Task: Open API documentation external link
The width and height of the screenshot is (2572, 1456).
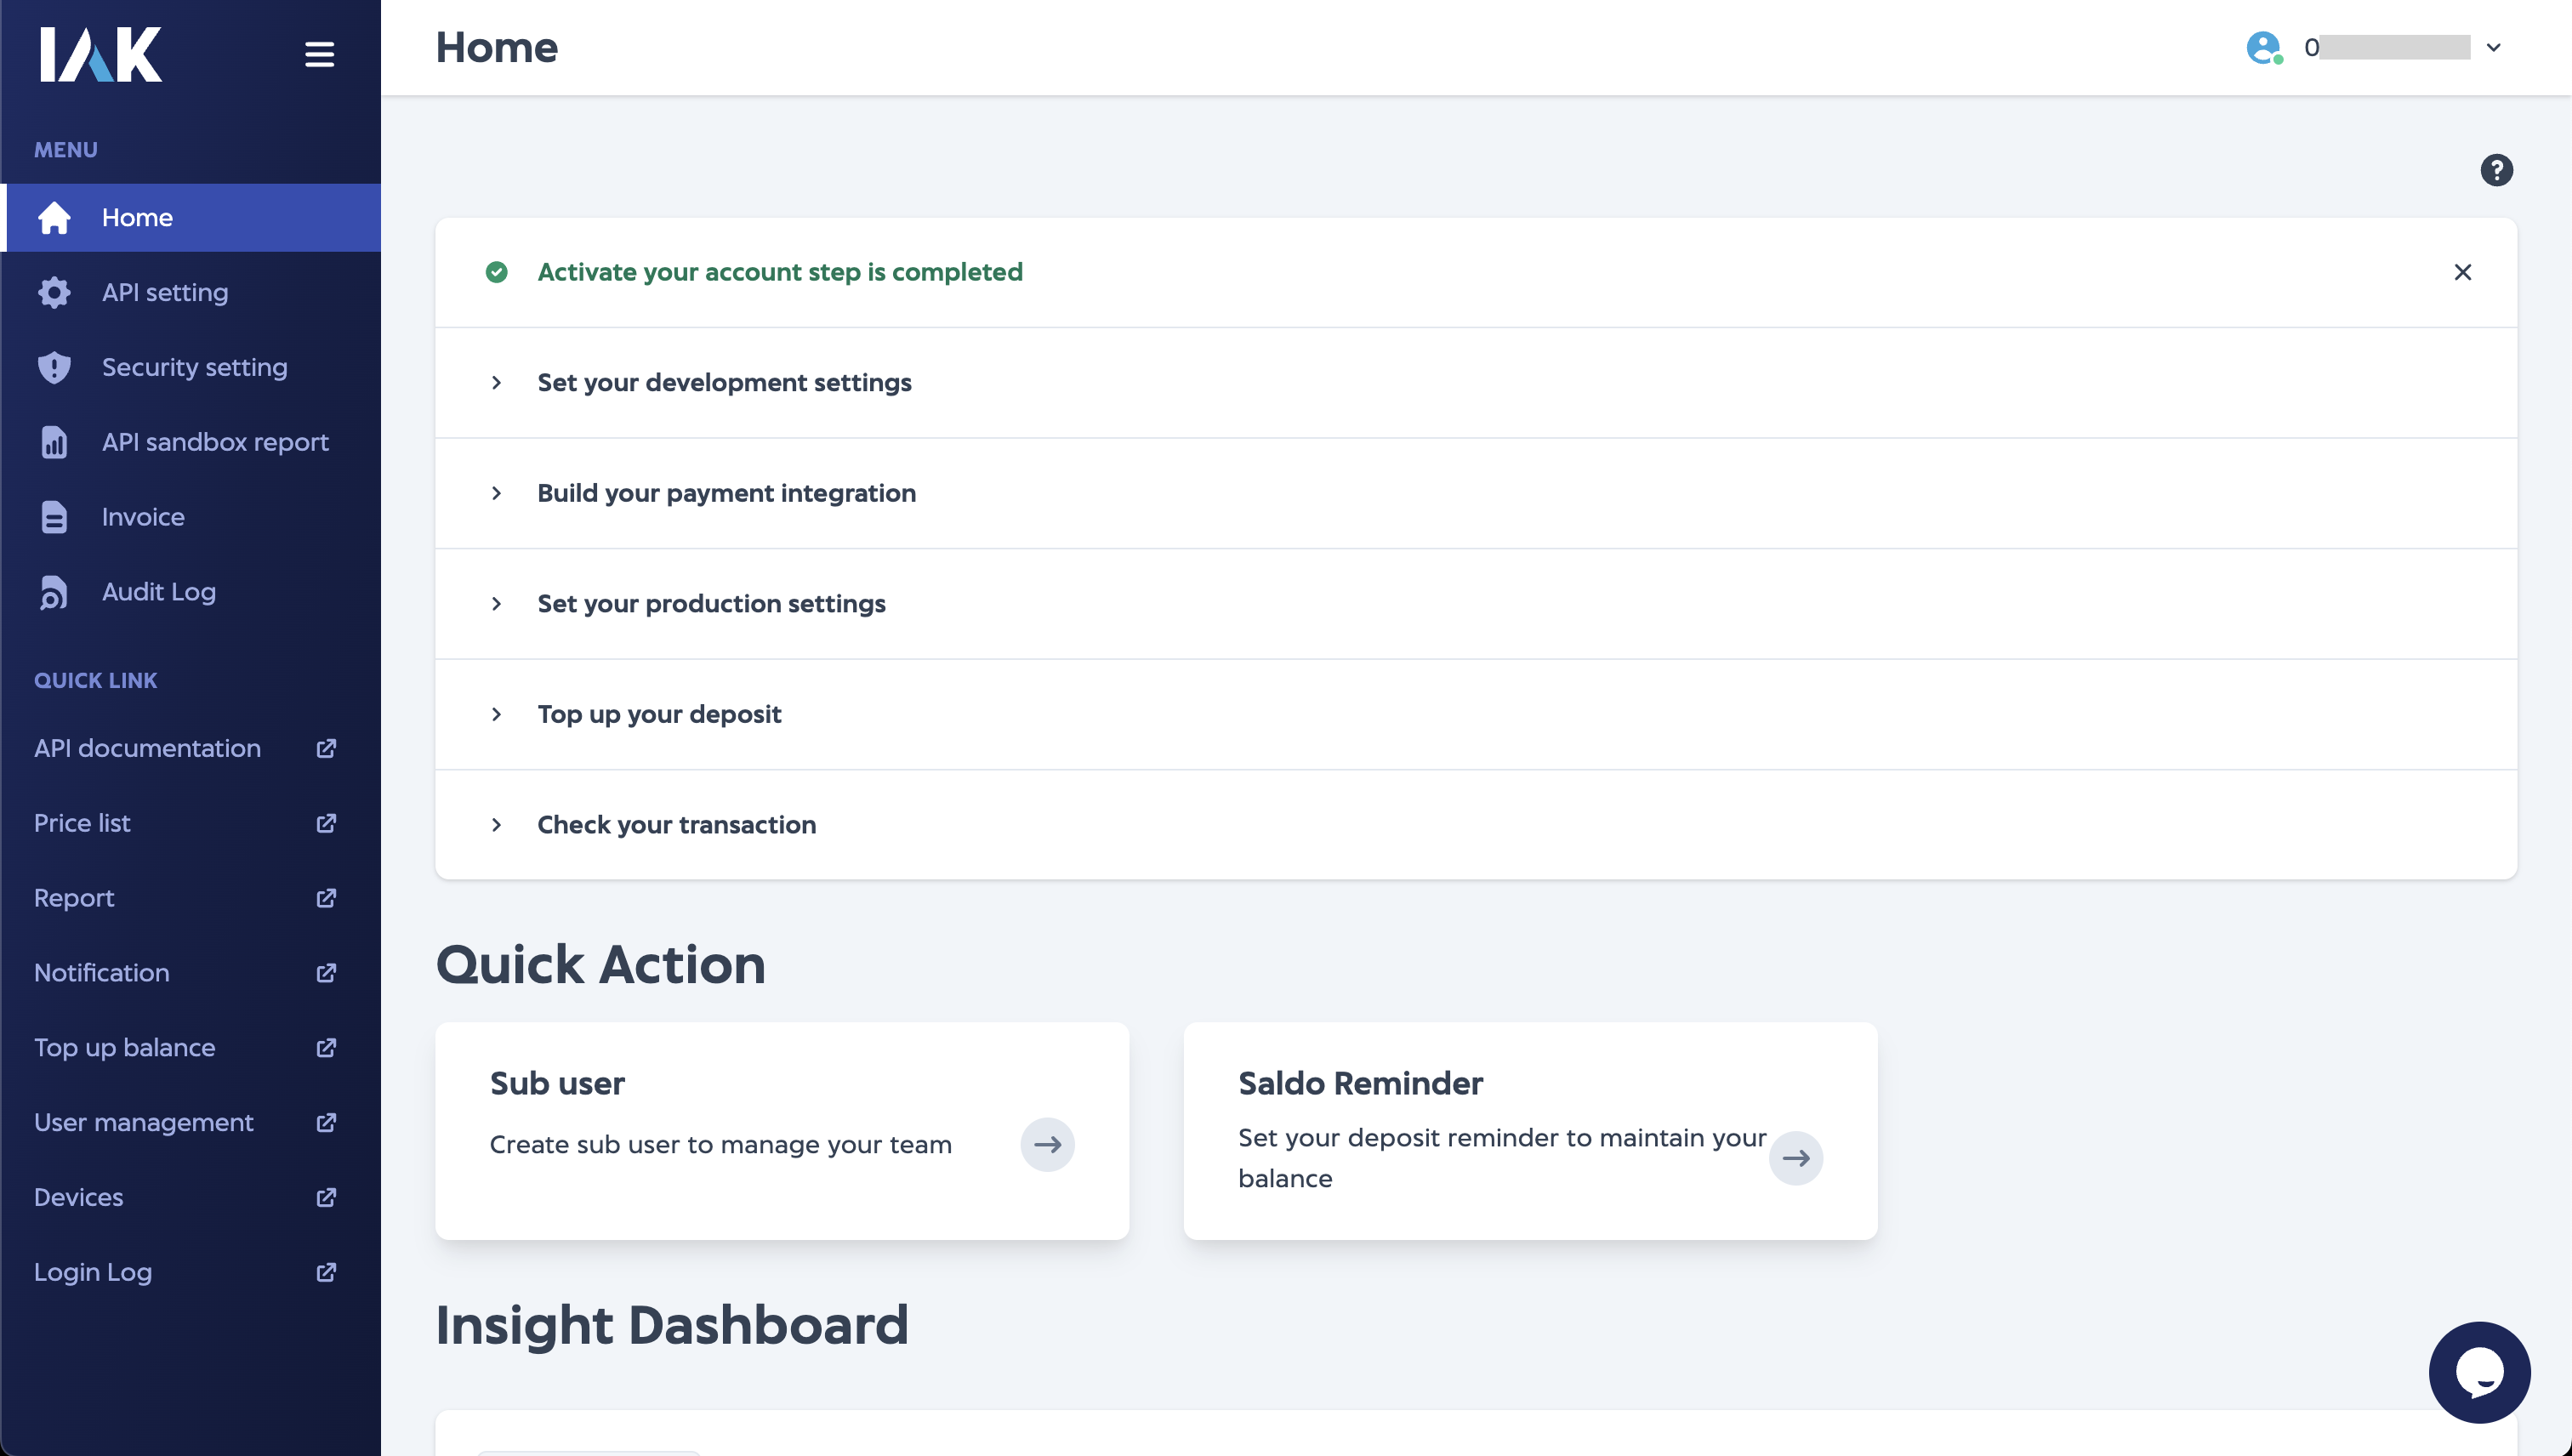Action: [x=147, y=748]
